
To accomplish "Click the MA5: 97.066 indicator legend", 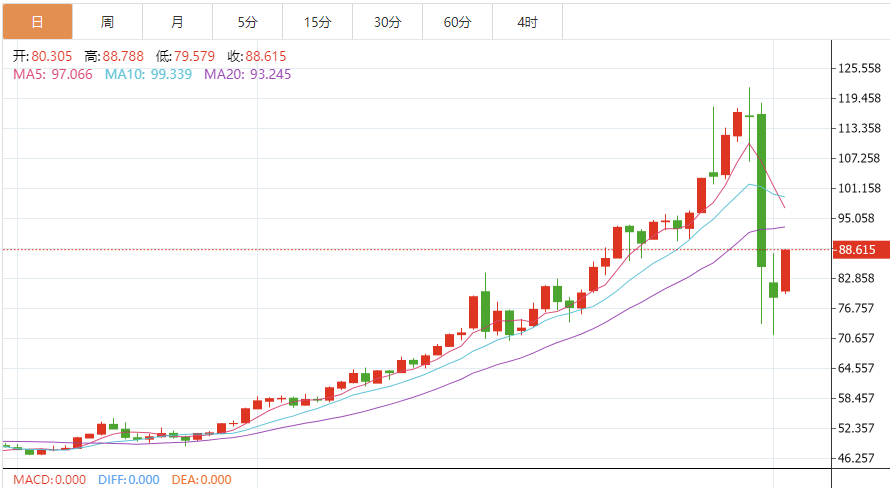I will [52, 74].
